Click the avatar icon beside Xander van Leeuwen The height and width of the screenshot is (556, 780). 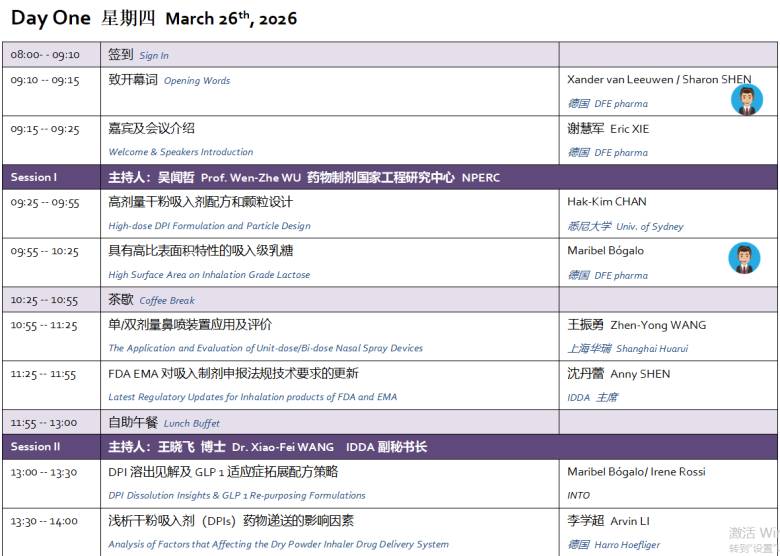(745, 100)
